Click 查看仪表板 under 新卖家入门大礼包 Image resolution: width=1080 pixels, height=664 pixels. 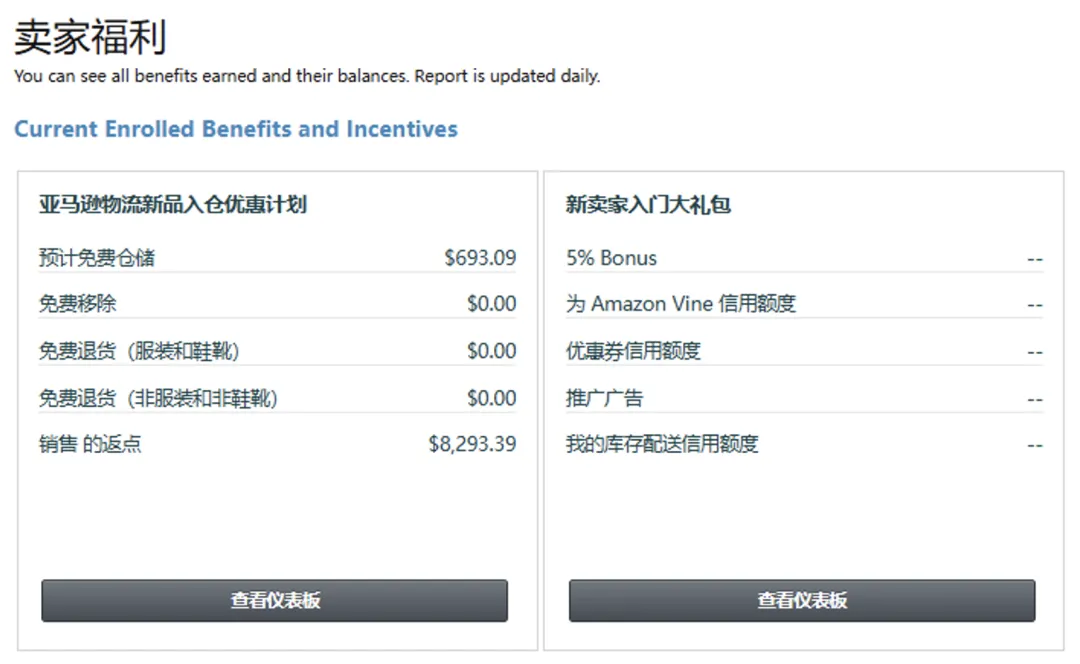tap(802, 601)
